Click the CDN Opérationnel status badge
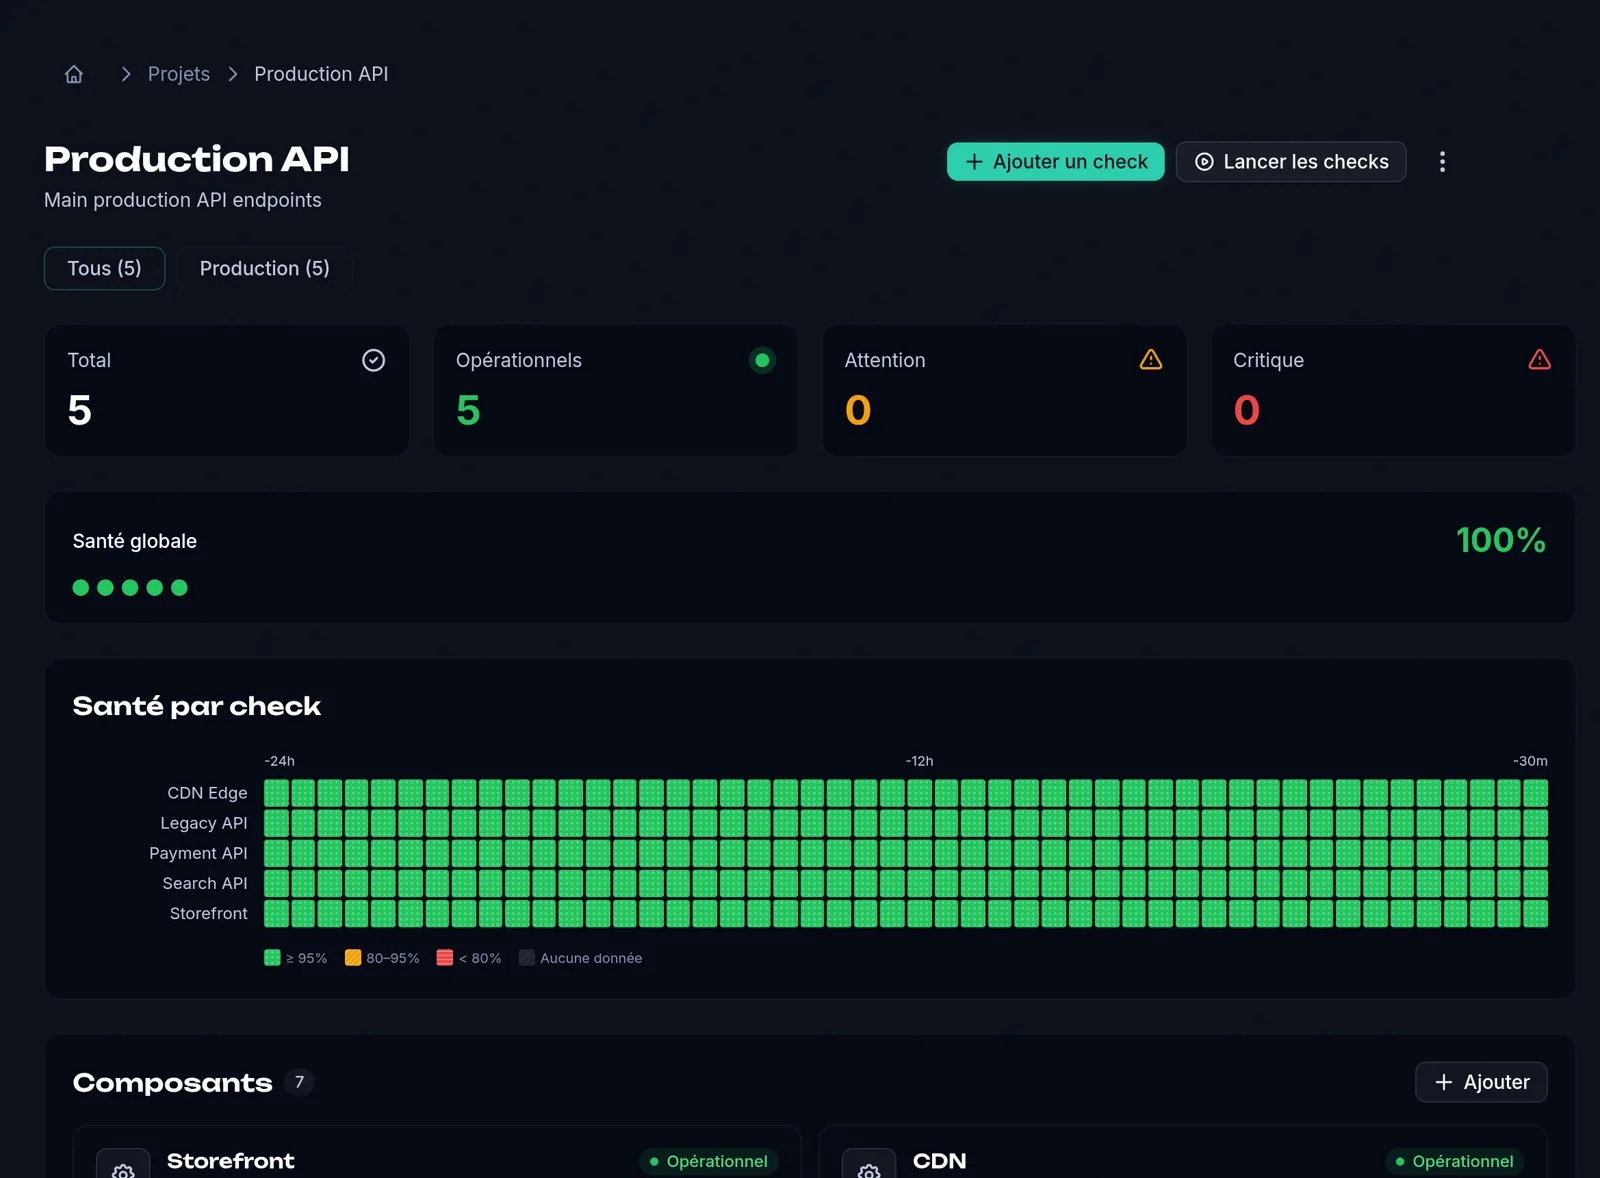This screenshot has width=1600, height=1178. coord(1455,1161)
